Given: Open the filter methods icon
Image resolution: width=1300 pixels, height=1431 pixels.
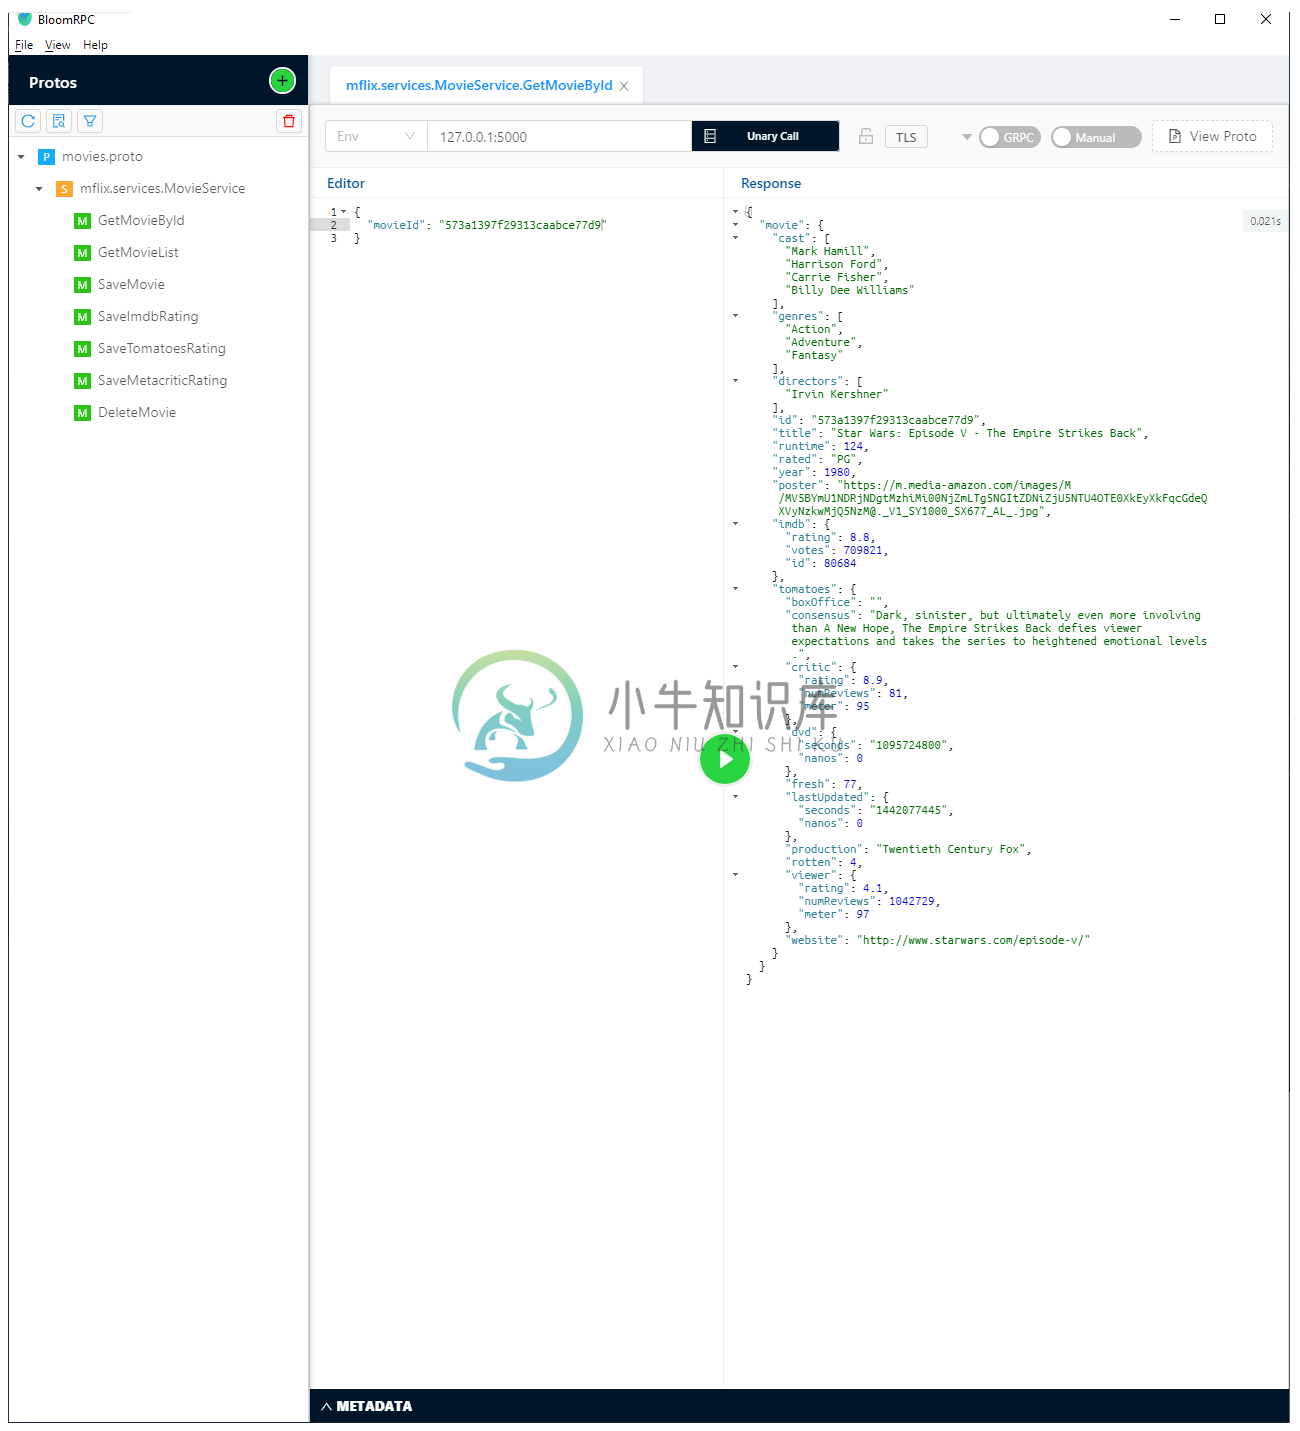Looking at the screenshot, I should click(x=90, y=121).
